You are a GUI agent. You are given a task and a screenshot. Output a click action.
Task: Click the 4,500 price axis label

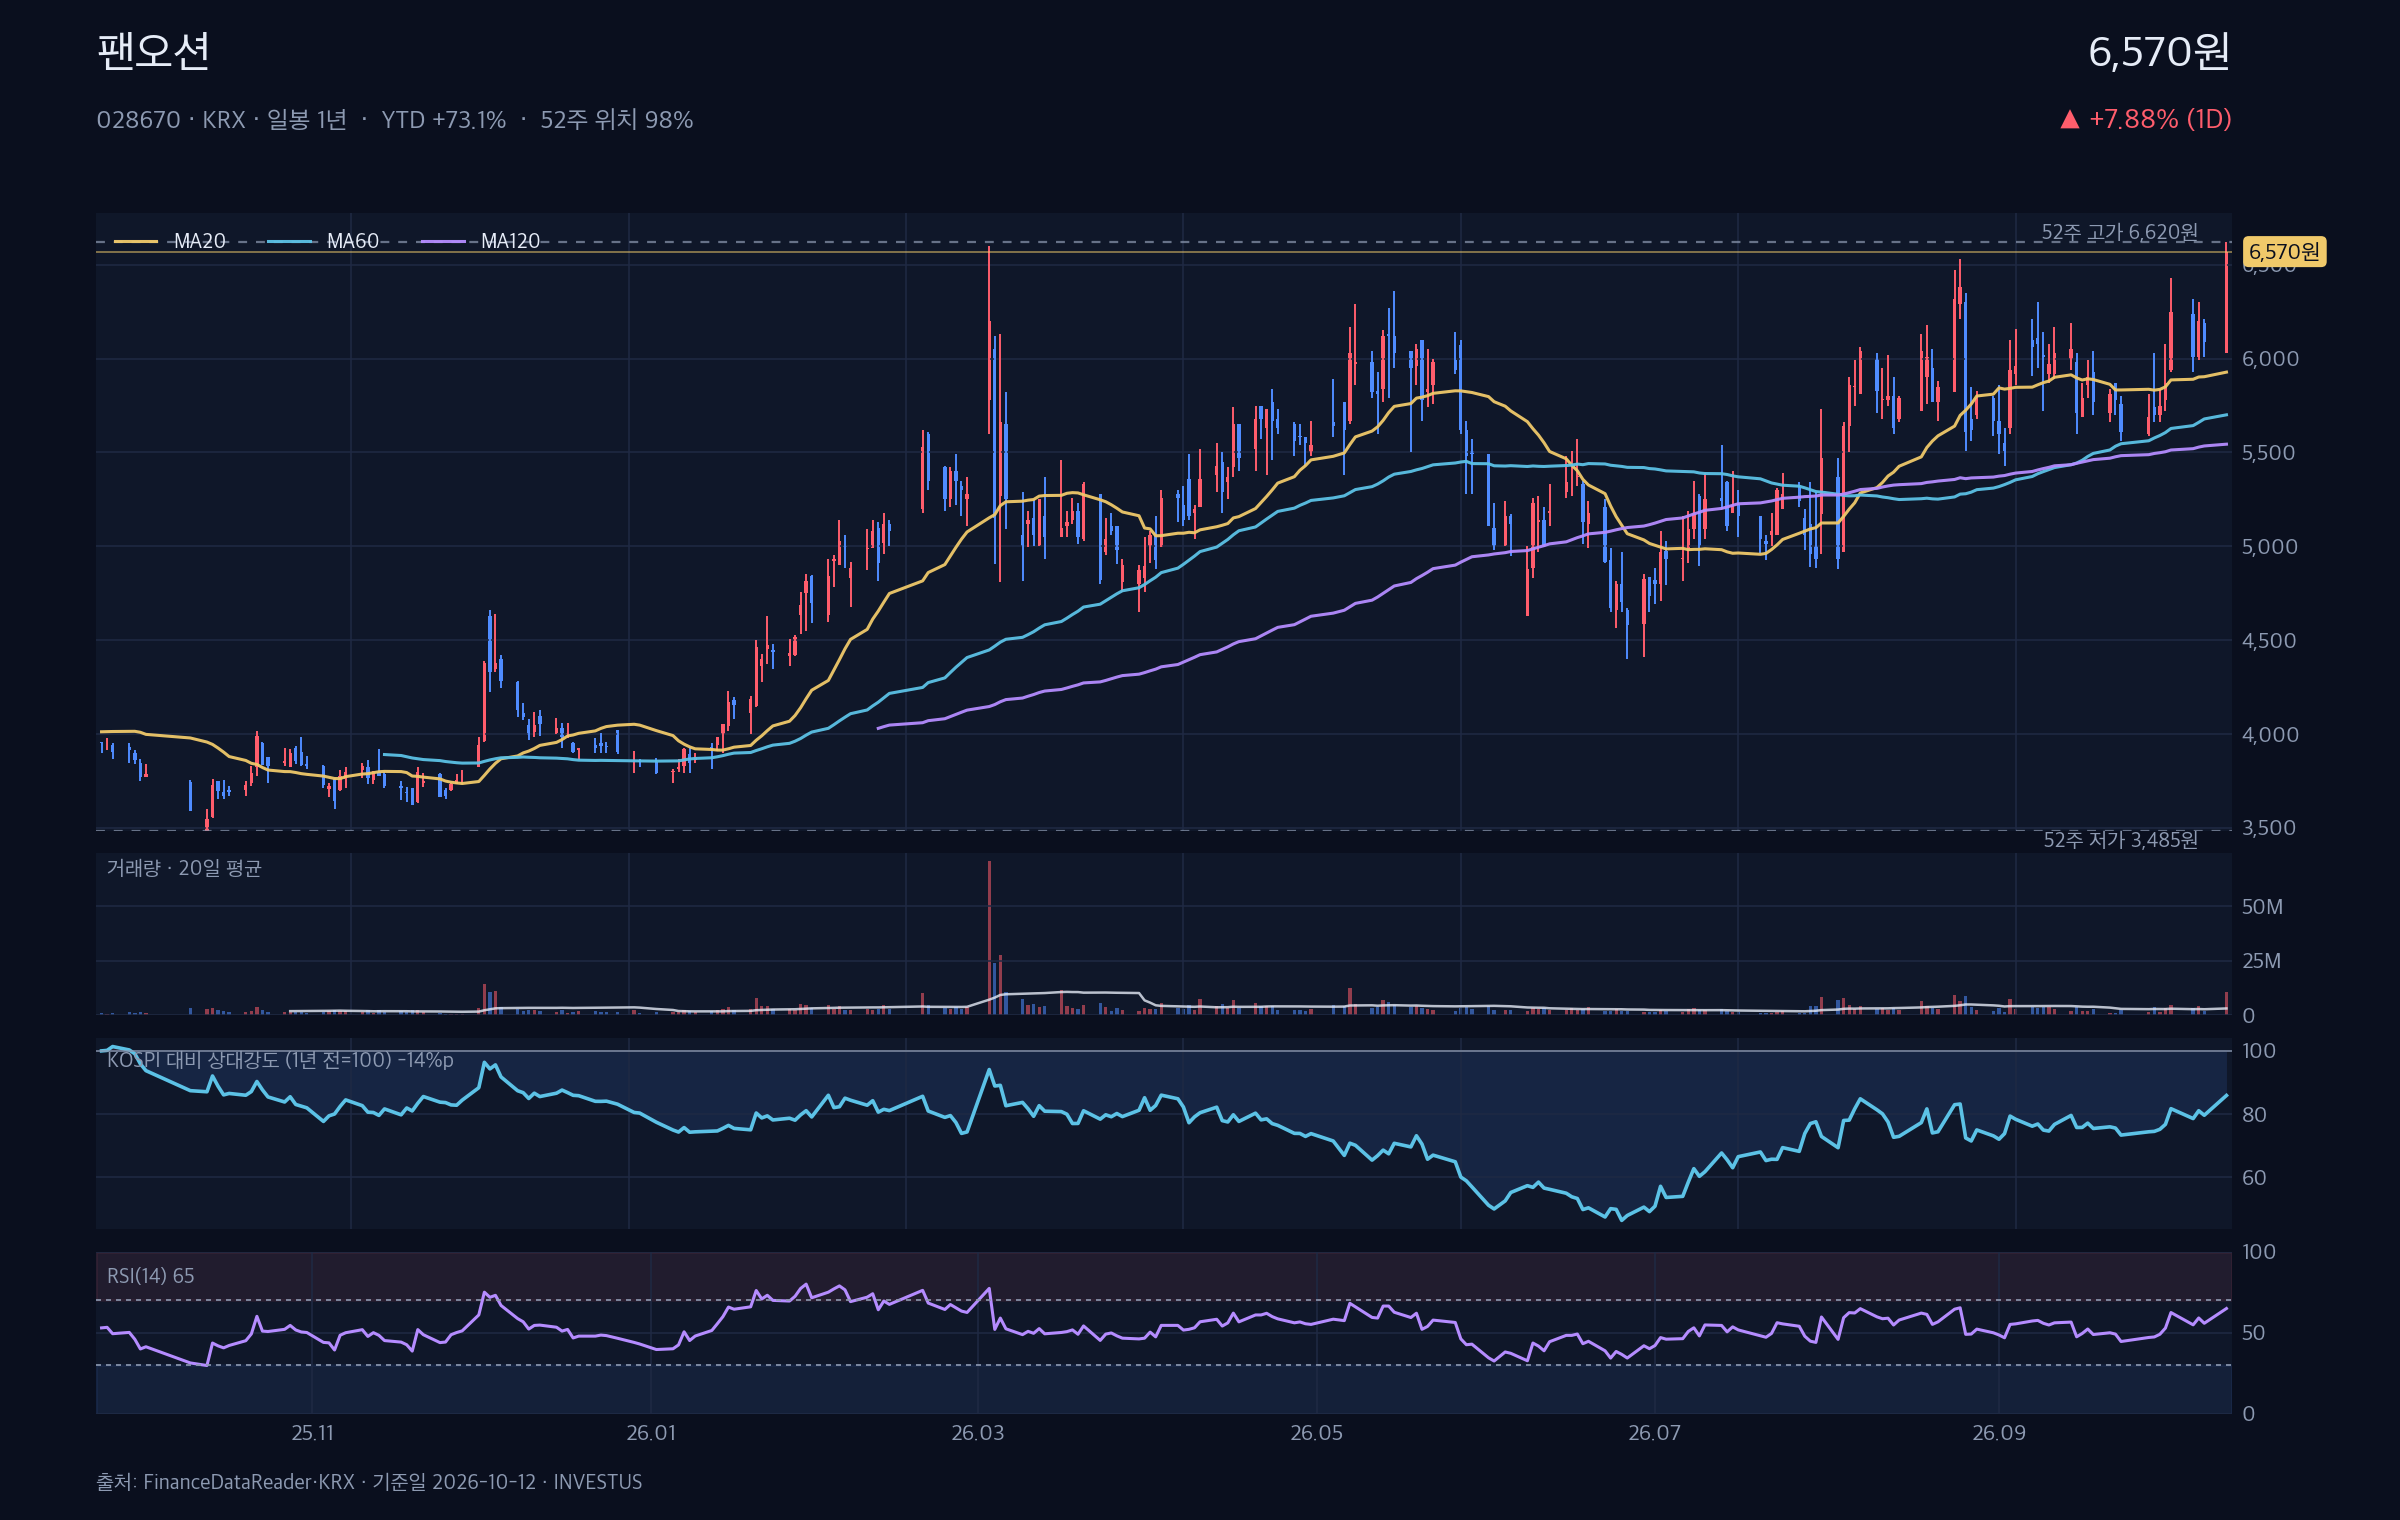click(2270, 641)
